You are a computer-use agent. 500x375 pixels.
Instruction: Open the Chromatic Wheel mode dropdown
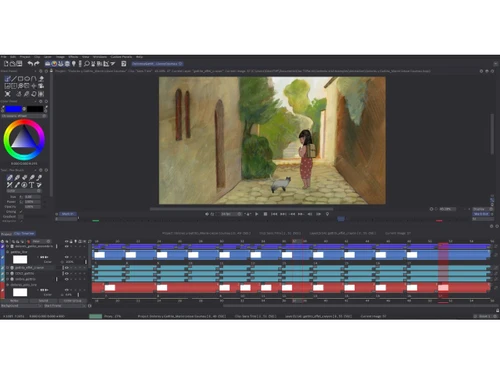(24, 116)
